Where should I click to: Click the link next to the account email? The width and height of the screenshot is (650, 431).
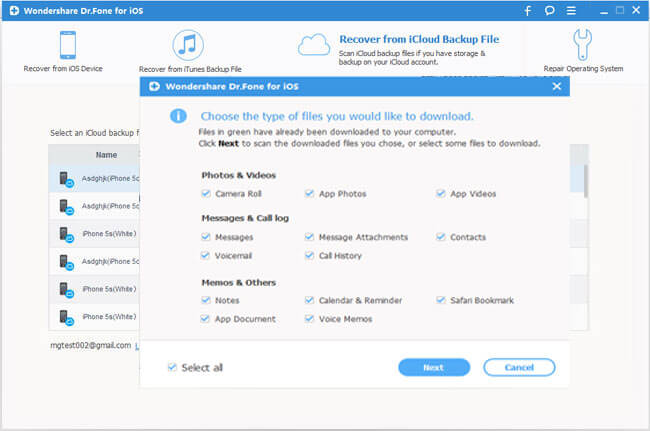point(137,346)
